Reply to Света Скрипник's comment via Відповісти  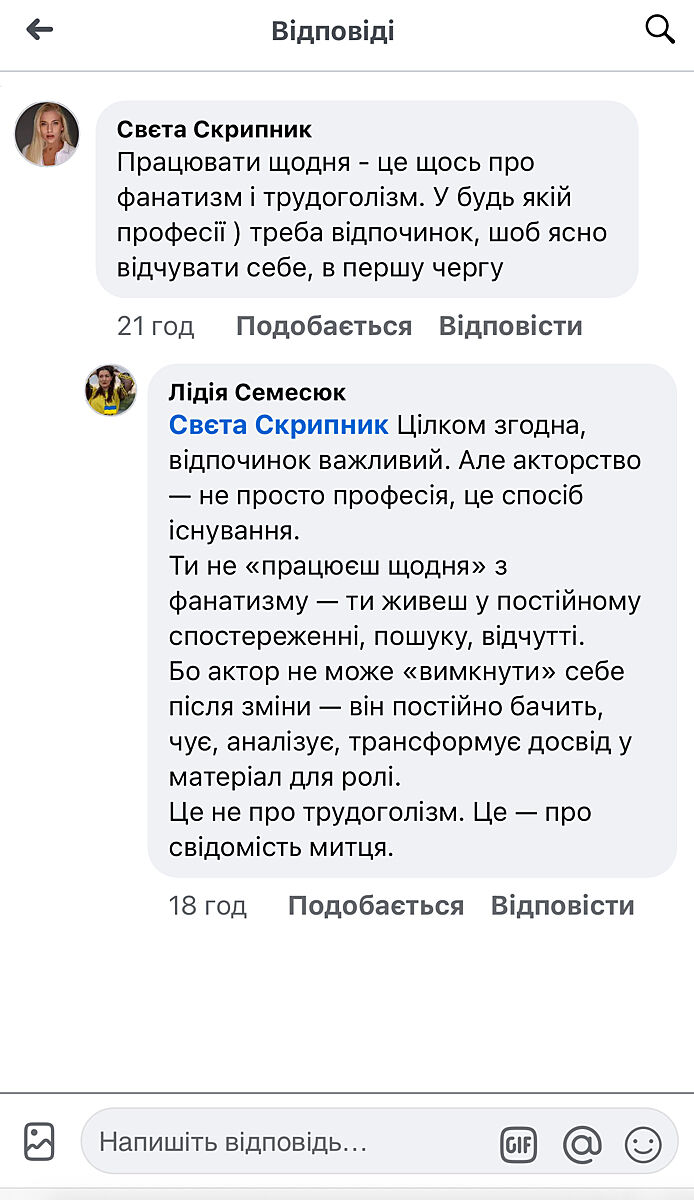pyautogui.click(x=510, y=326)
